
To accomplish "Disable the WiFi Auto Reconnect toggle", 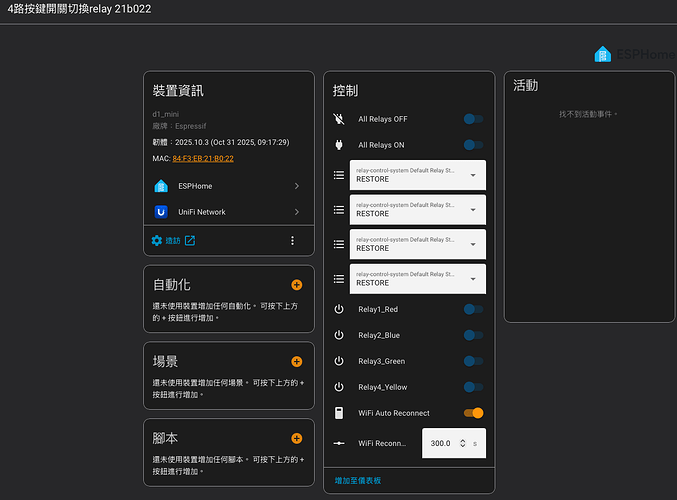I will tap(473, 413).
